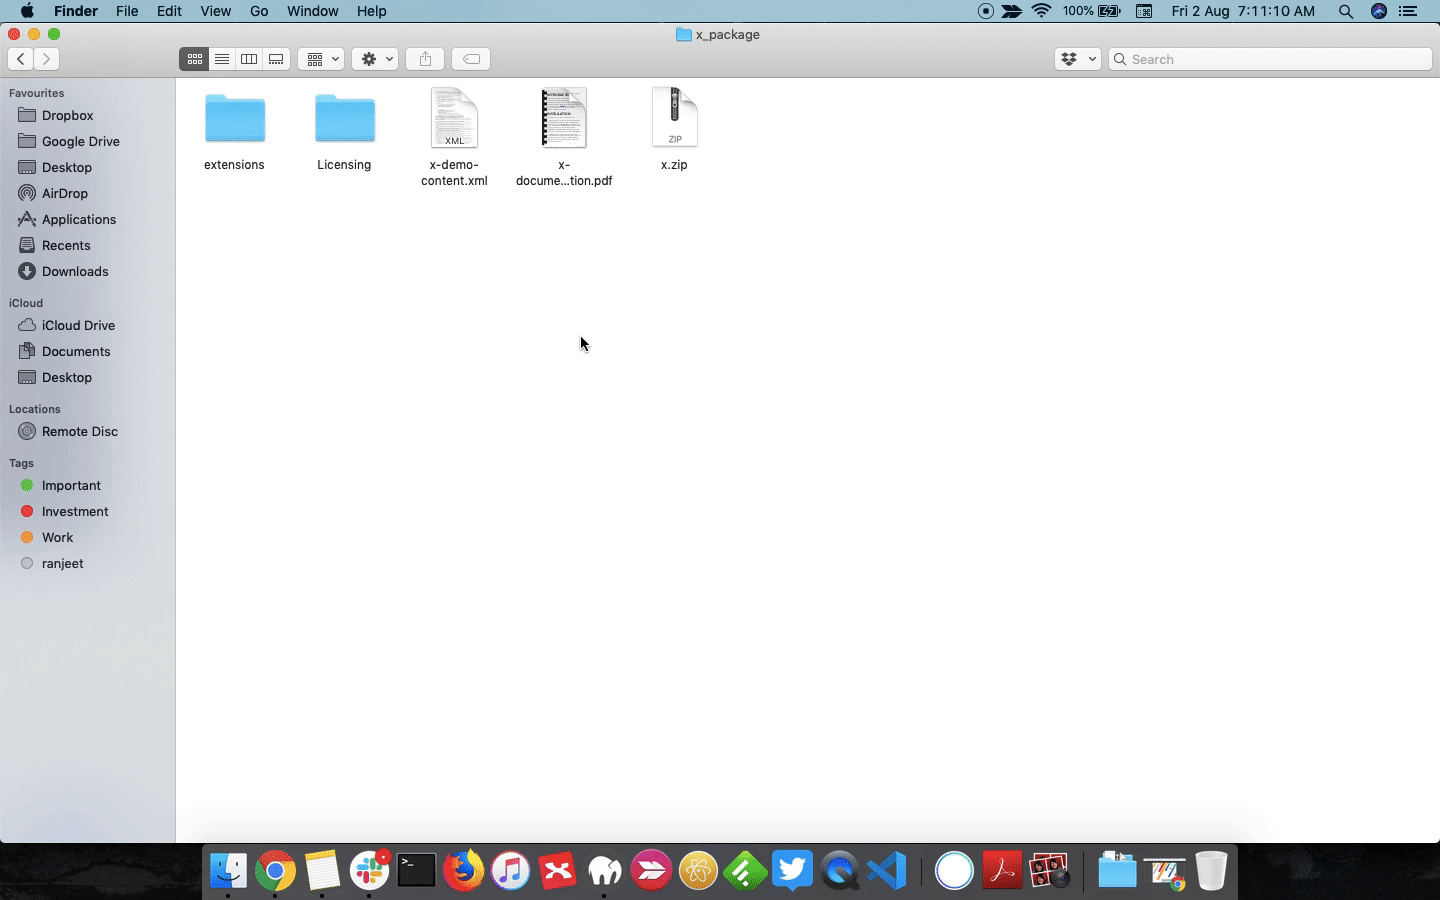The width and height of the screenshot is (1440, 900).
Task: Select the x-demo-content.xml file
Action: click(454, 137)
